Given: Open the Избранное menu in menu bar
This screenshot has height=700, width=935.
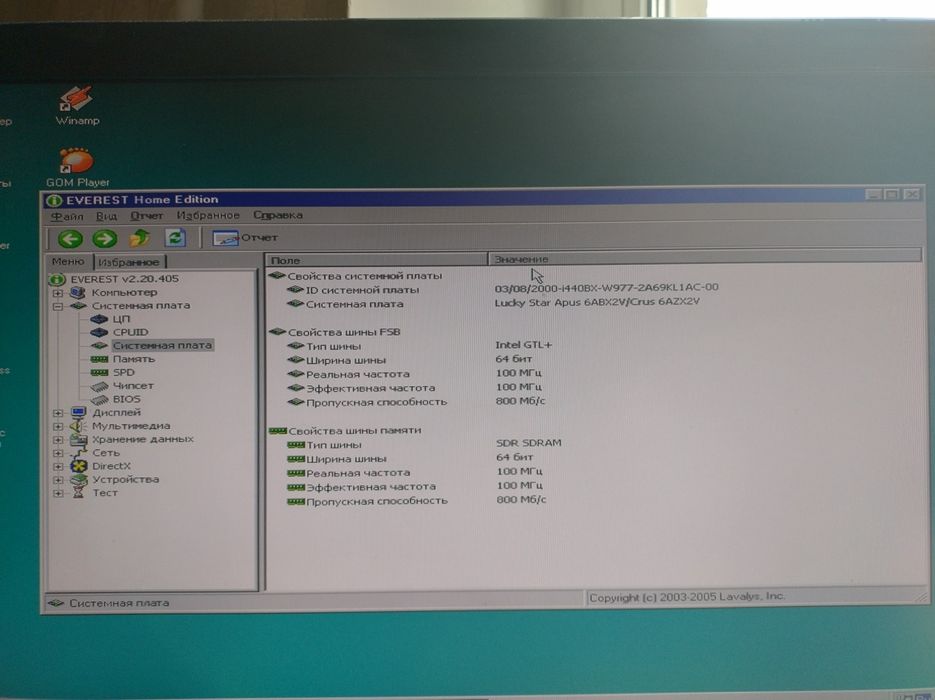Looking at the screenshot, I should click(208, 215).
